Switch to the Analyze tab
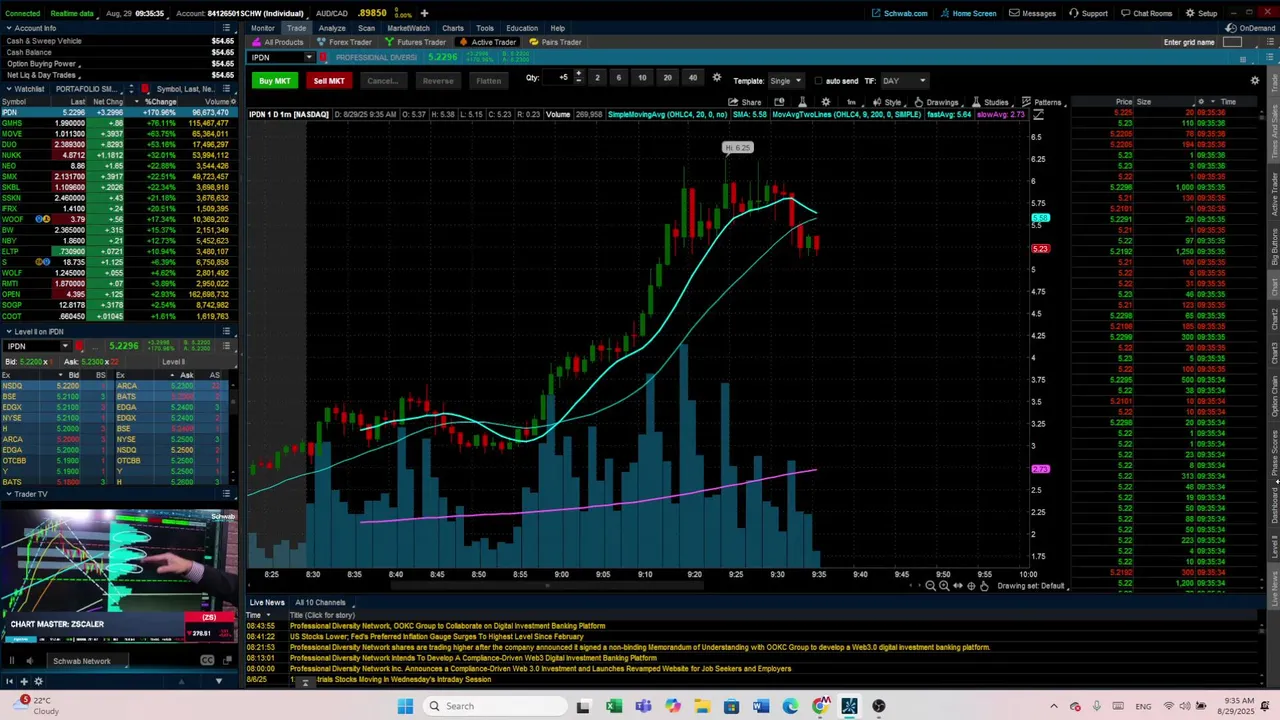Viewport: 1280px width, 720px height. point(332,28)
